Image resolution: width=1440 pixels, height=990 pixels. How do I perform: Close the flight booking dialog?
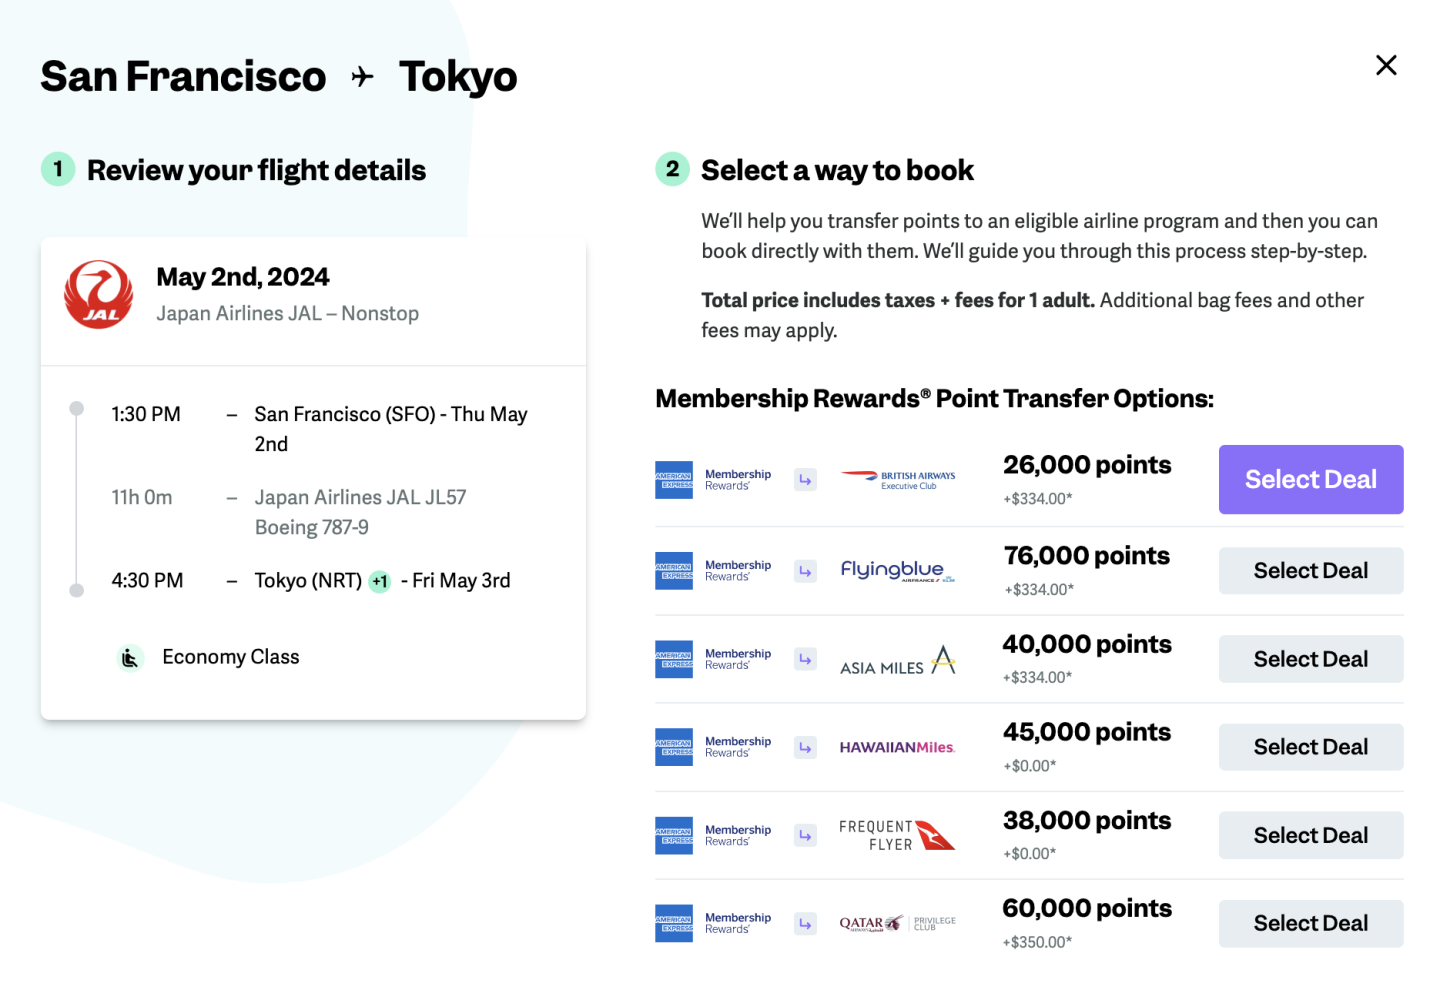1386,66
